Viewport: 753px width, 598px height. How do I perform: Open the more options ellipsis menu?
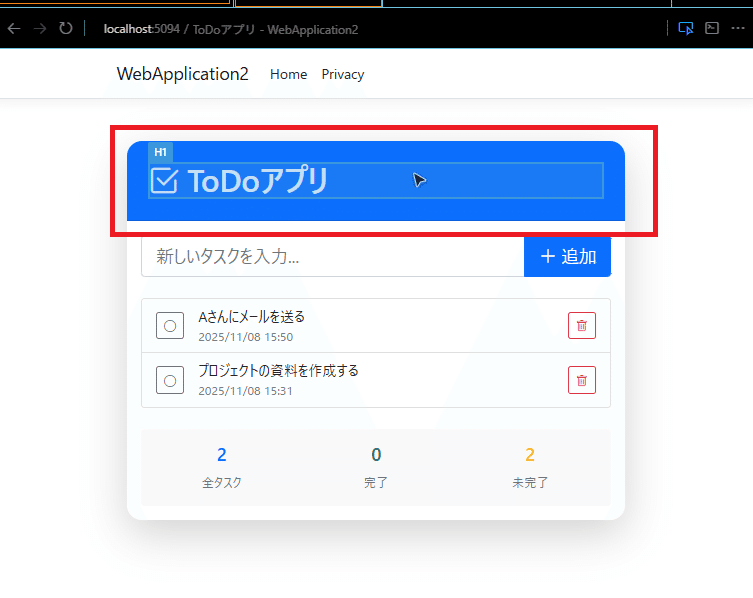point(738,28)
